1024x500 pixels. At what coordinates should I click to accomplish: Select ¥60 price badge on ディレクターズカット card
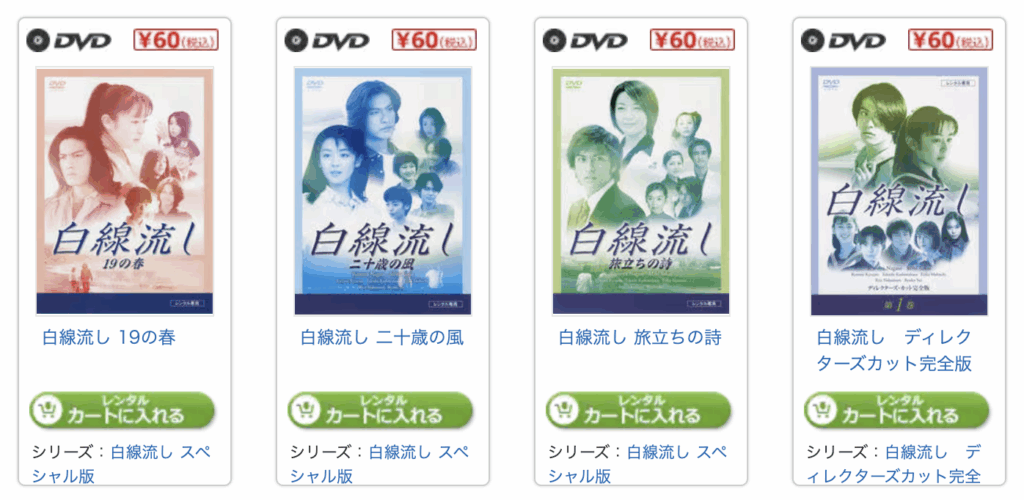[951, 40]
